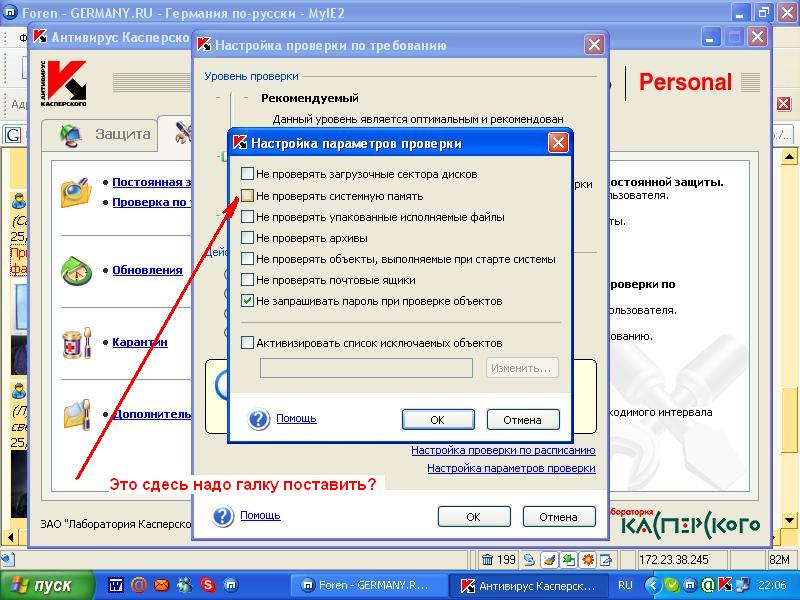Click help question-mark icon in parameters dialog
Image resolution: width=800 pixels, height=600 pixels.
point(259,419)
